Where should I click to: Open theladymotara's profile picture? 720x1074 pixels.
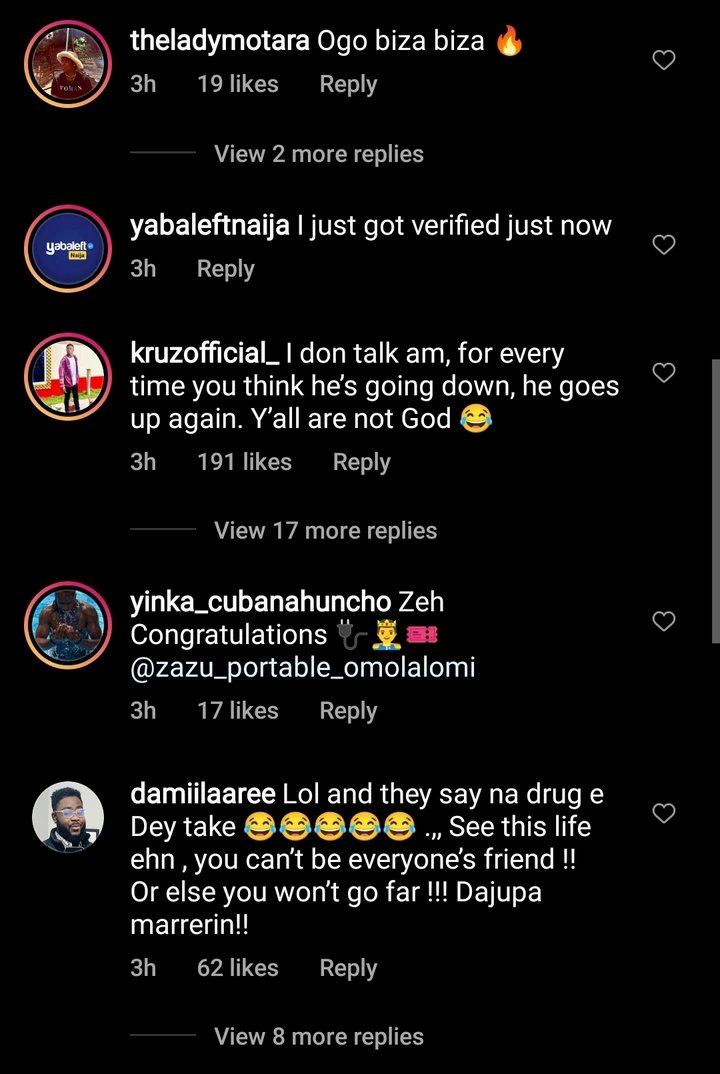[67, 61]
